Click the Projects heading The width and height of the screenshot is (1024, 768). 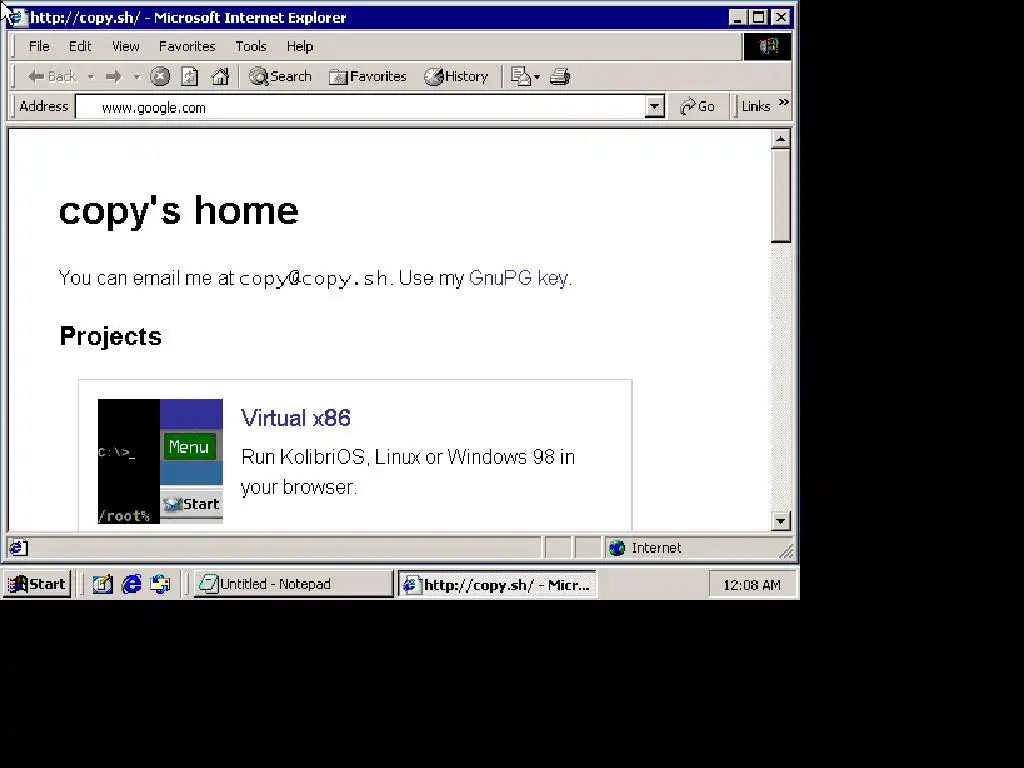click(x=110, y=336)
